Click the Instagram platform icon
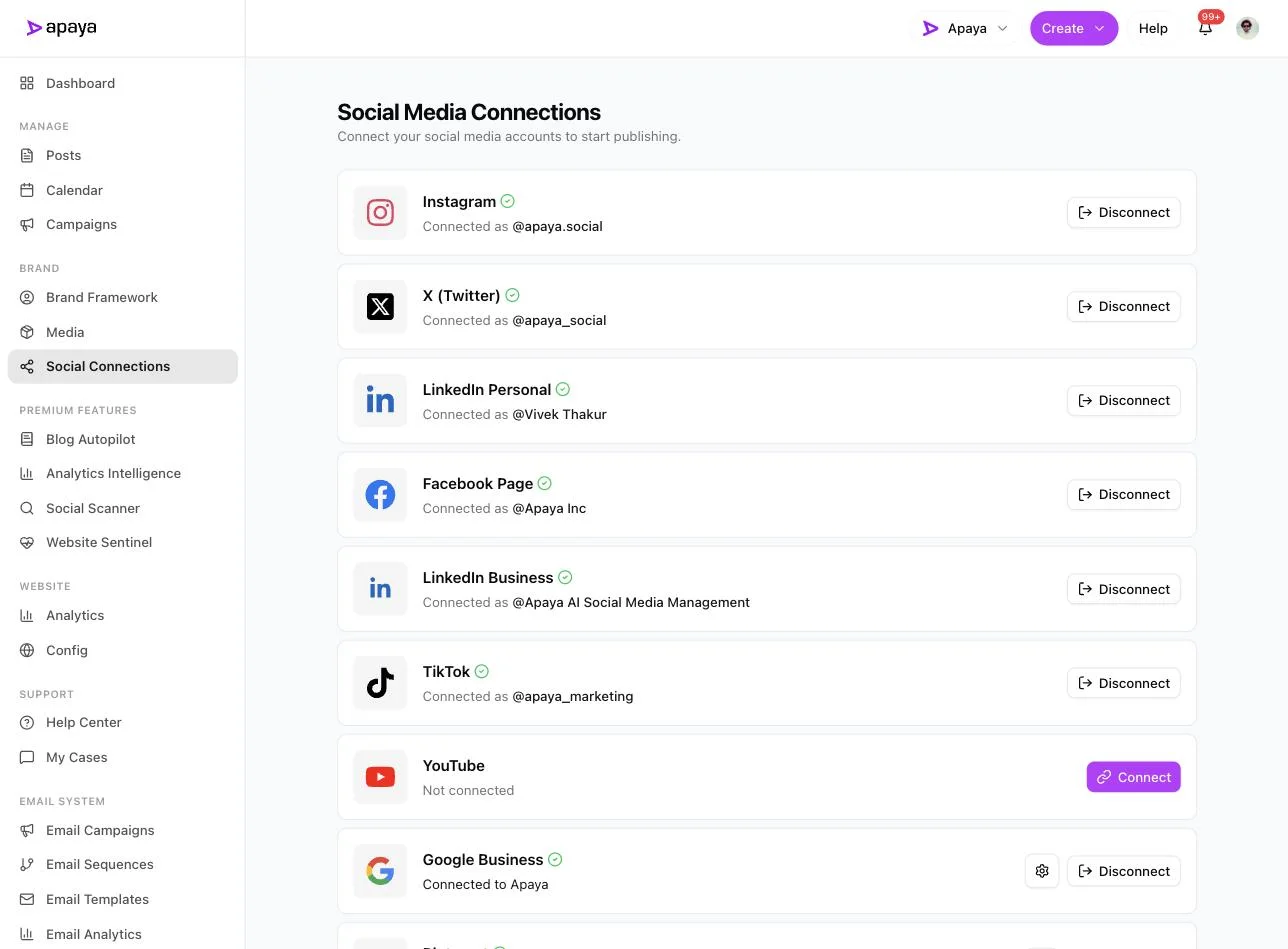Screen dimensions: 1288x949 click(x=380, y=212)
